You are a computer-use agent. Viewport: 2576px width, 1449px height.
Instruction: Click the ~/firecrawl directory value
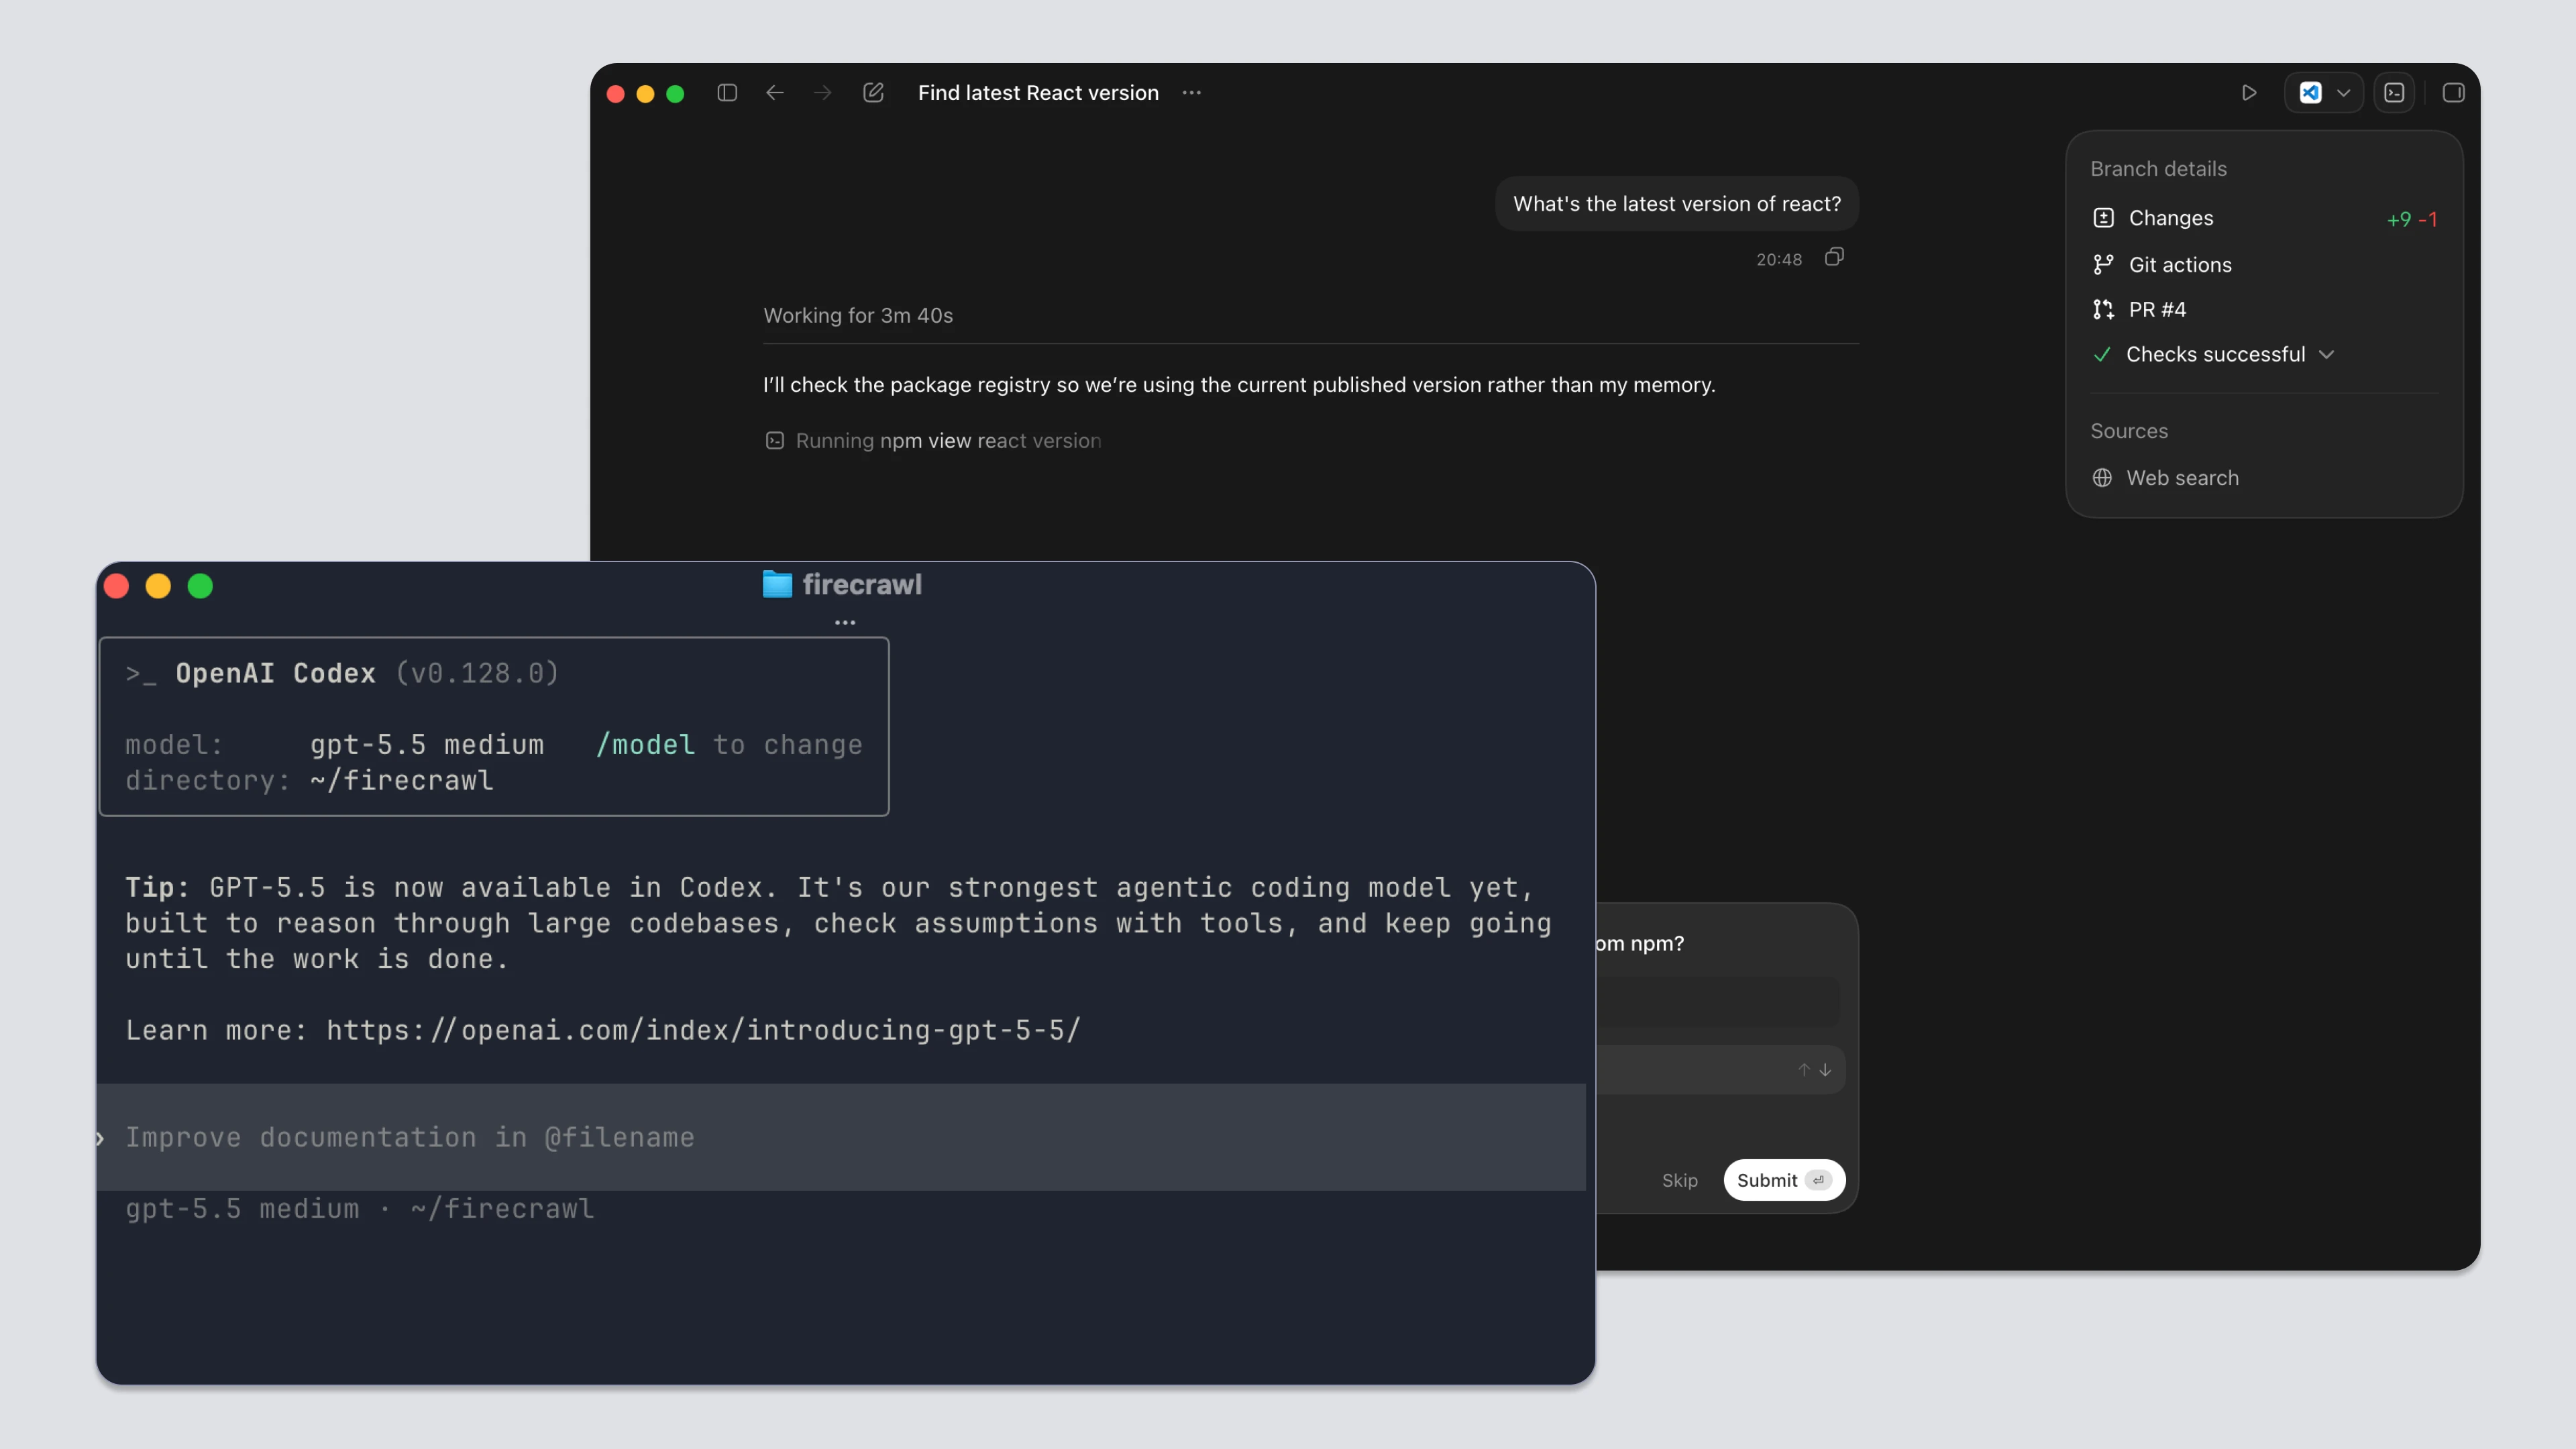click(401, 781)
